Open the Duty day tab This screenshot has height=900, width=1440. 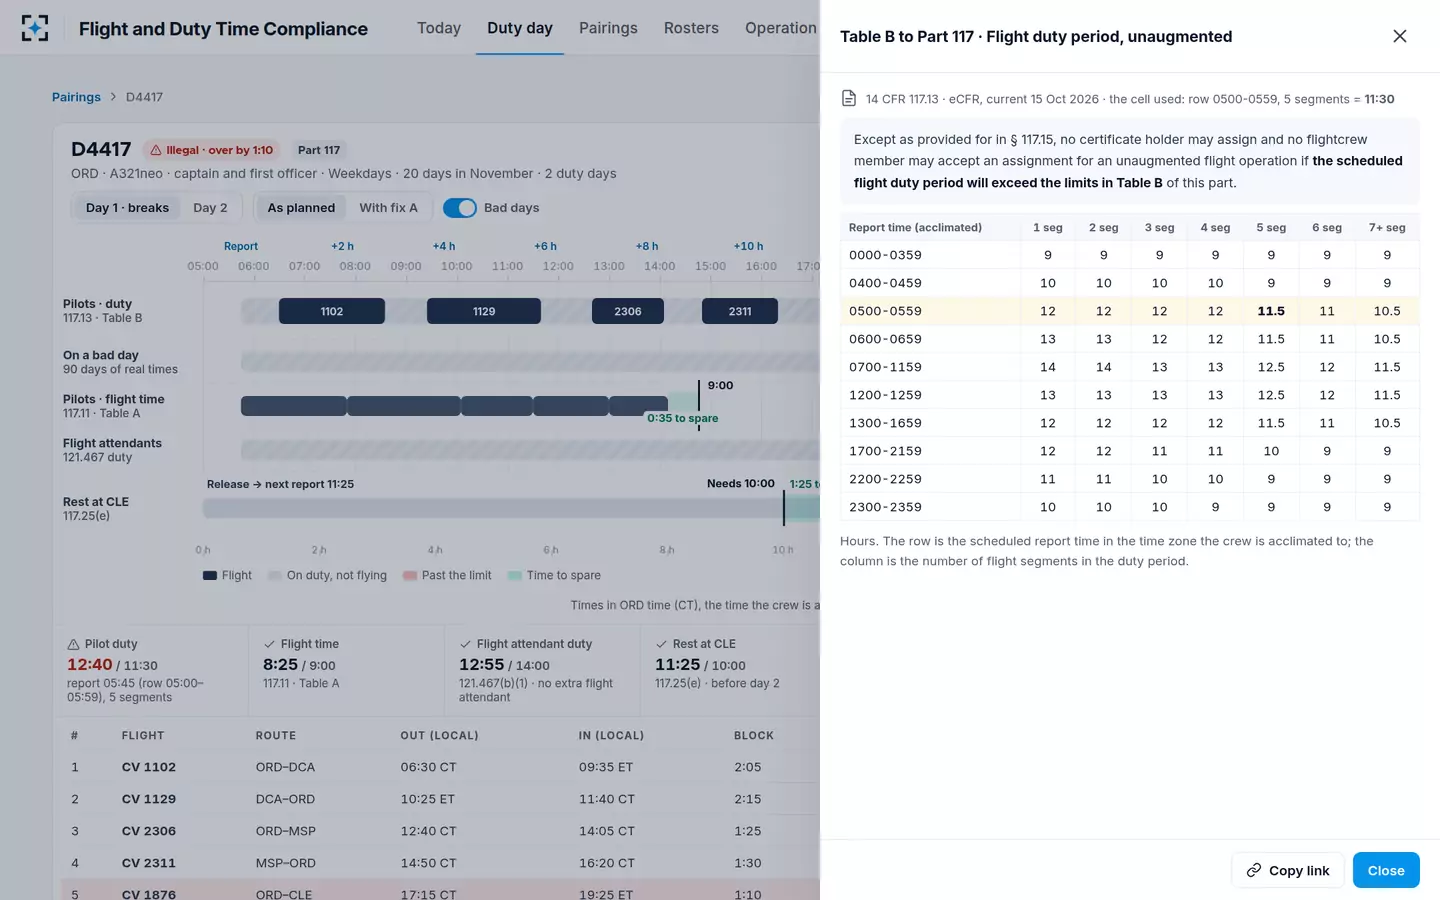[520, 28]
